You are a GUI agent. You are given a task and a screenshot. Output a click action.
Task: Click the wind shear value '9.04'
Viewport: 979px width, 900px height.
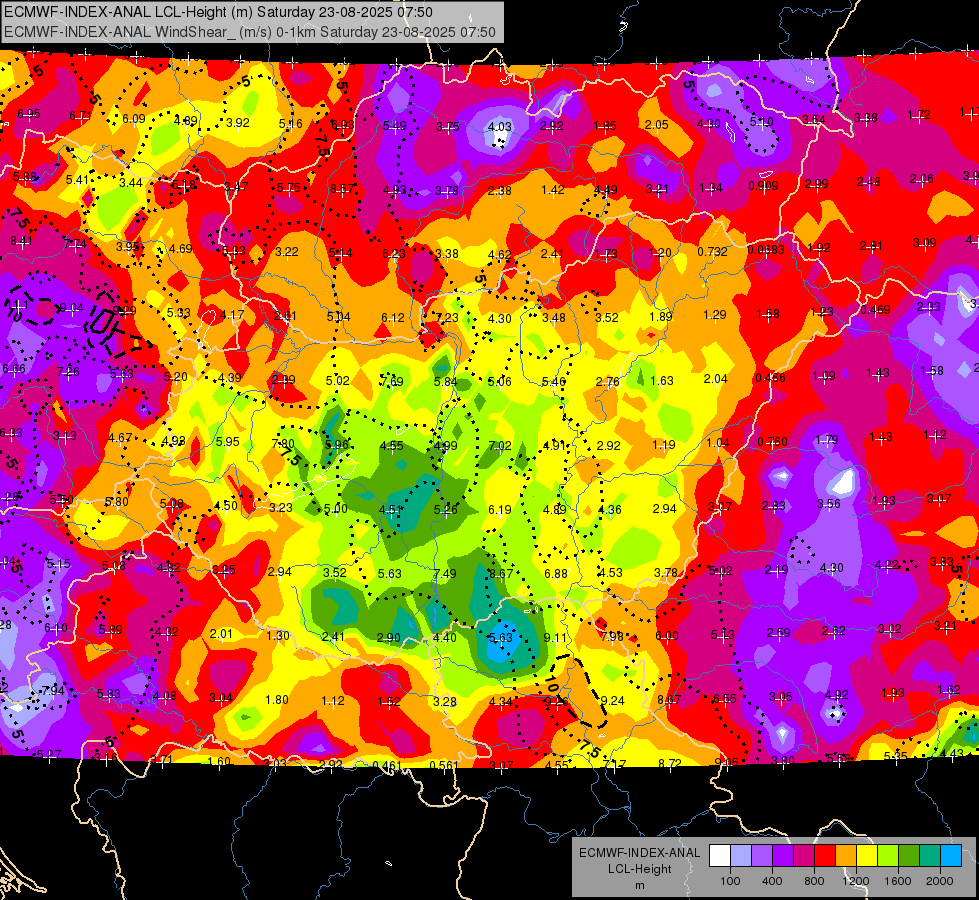pyautogui.click(x=71, y=307)
